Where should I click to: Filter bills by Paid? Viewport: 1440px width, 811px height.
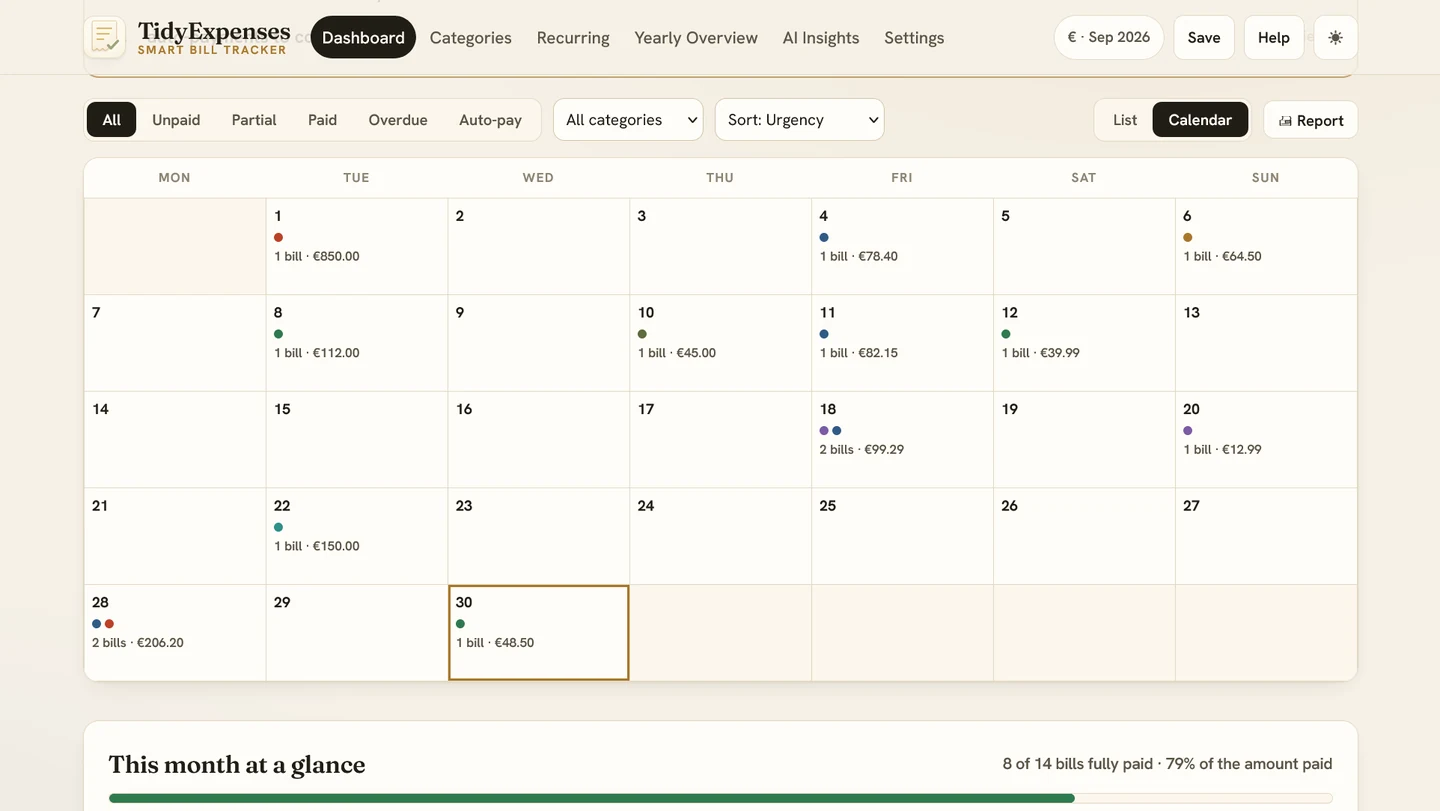[x=322, y=120]
